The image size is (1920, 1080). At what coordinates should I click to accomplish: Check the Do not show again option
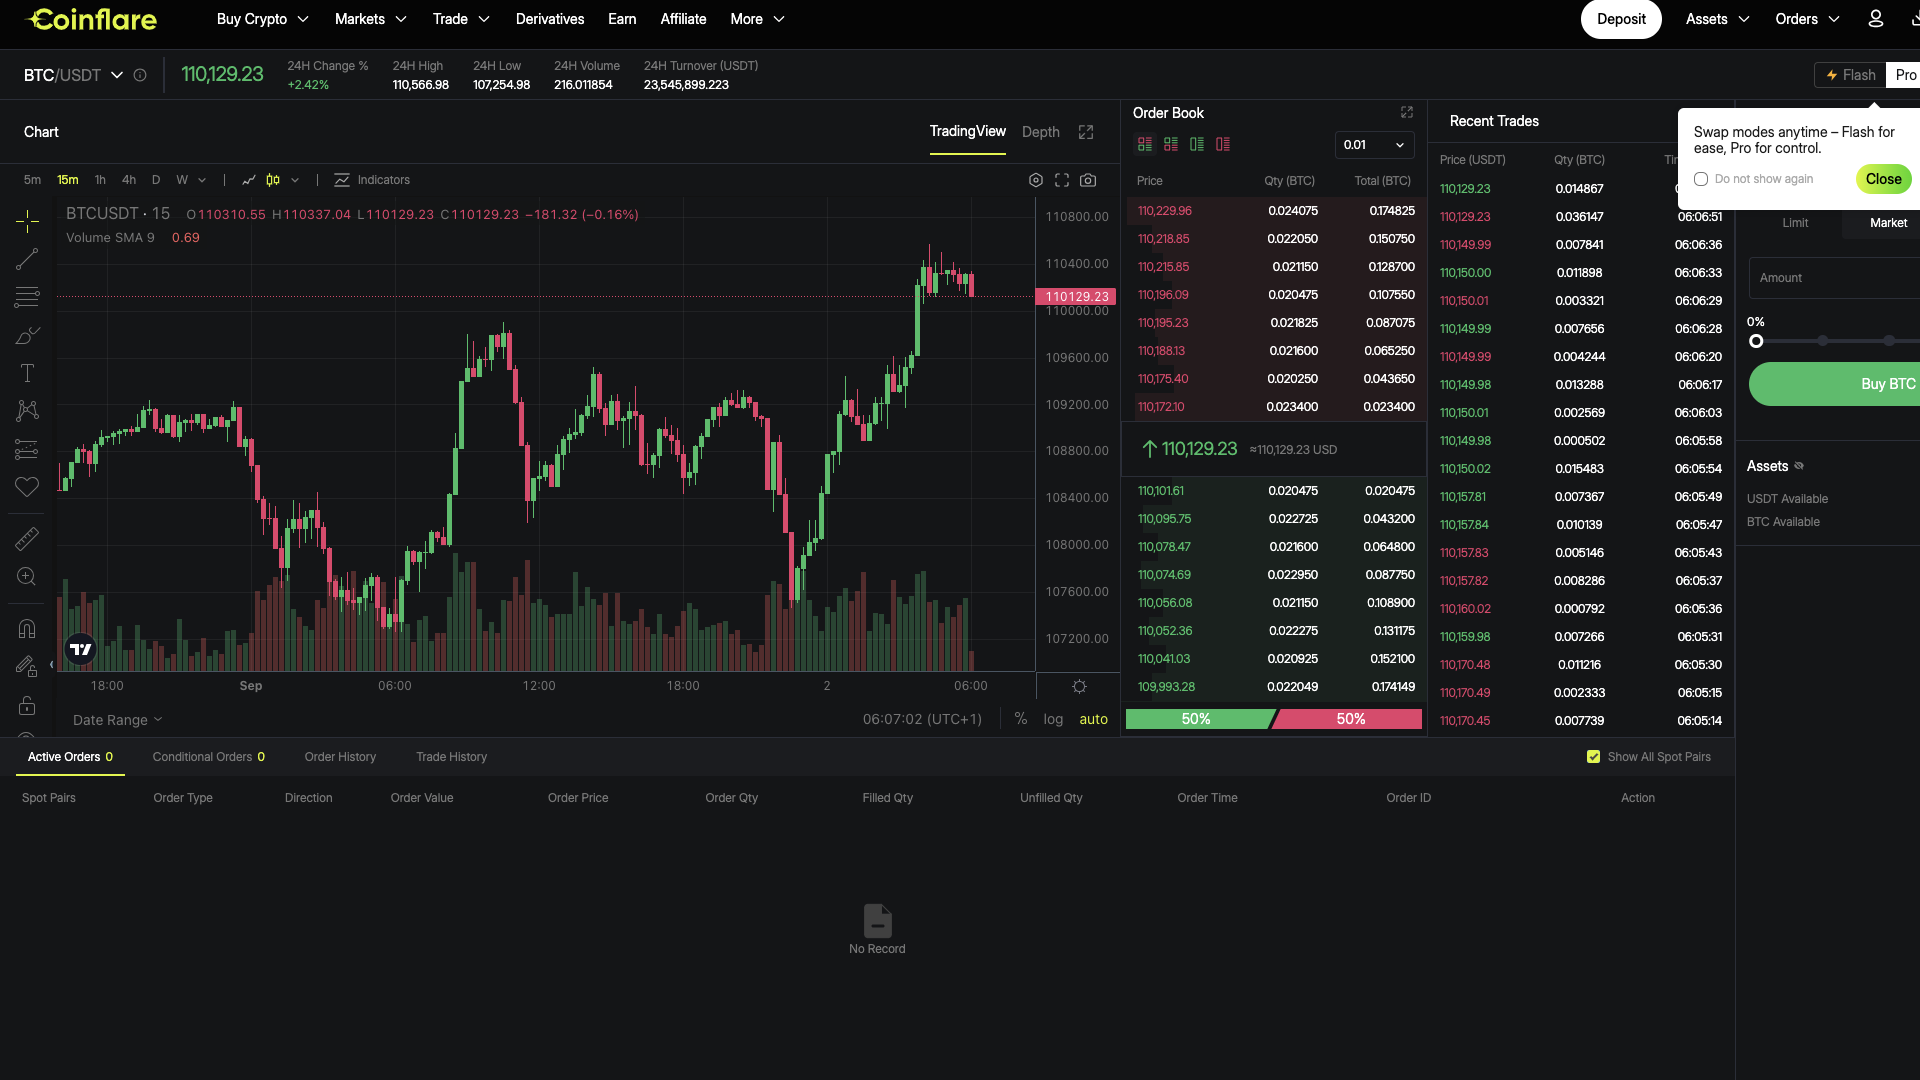[x=1701, y=179]
